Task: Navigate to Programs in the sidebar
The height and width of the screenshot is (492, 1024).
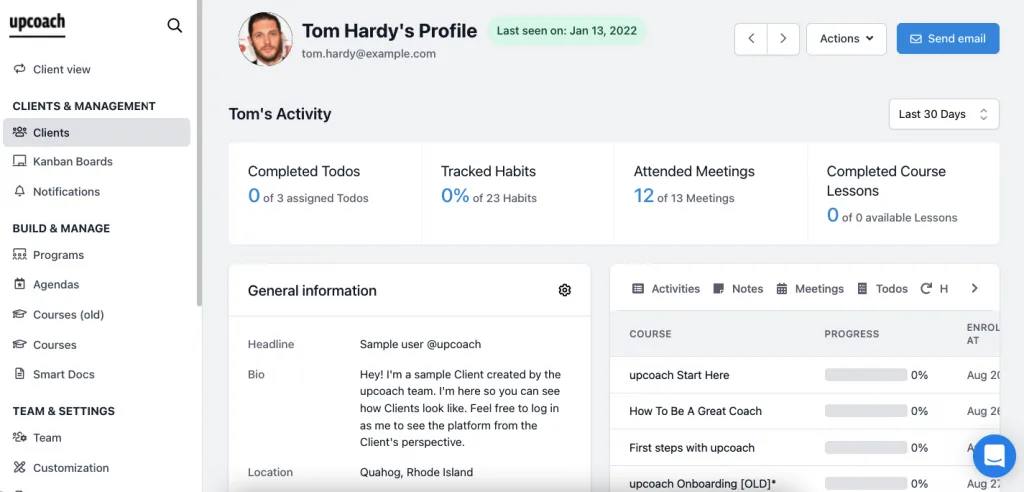Action: [58, 255]
